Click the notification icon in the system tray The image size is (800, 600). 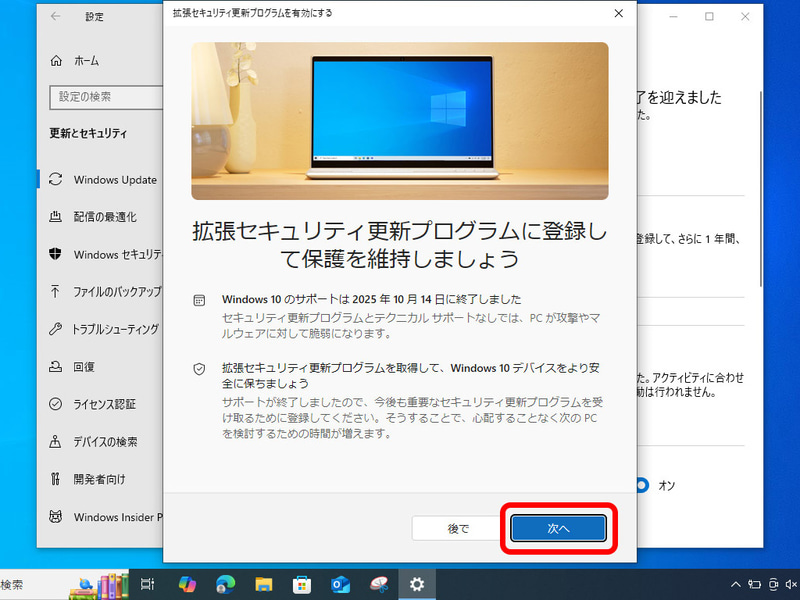coord(797,584)
